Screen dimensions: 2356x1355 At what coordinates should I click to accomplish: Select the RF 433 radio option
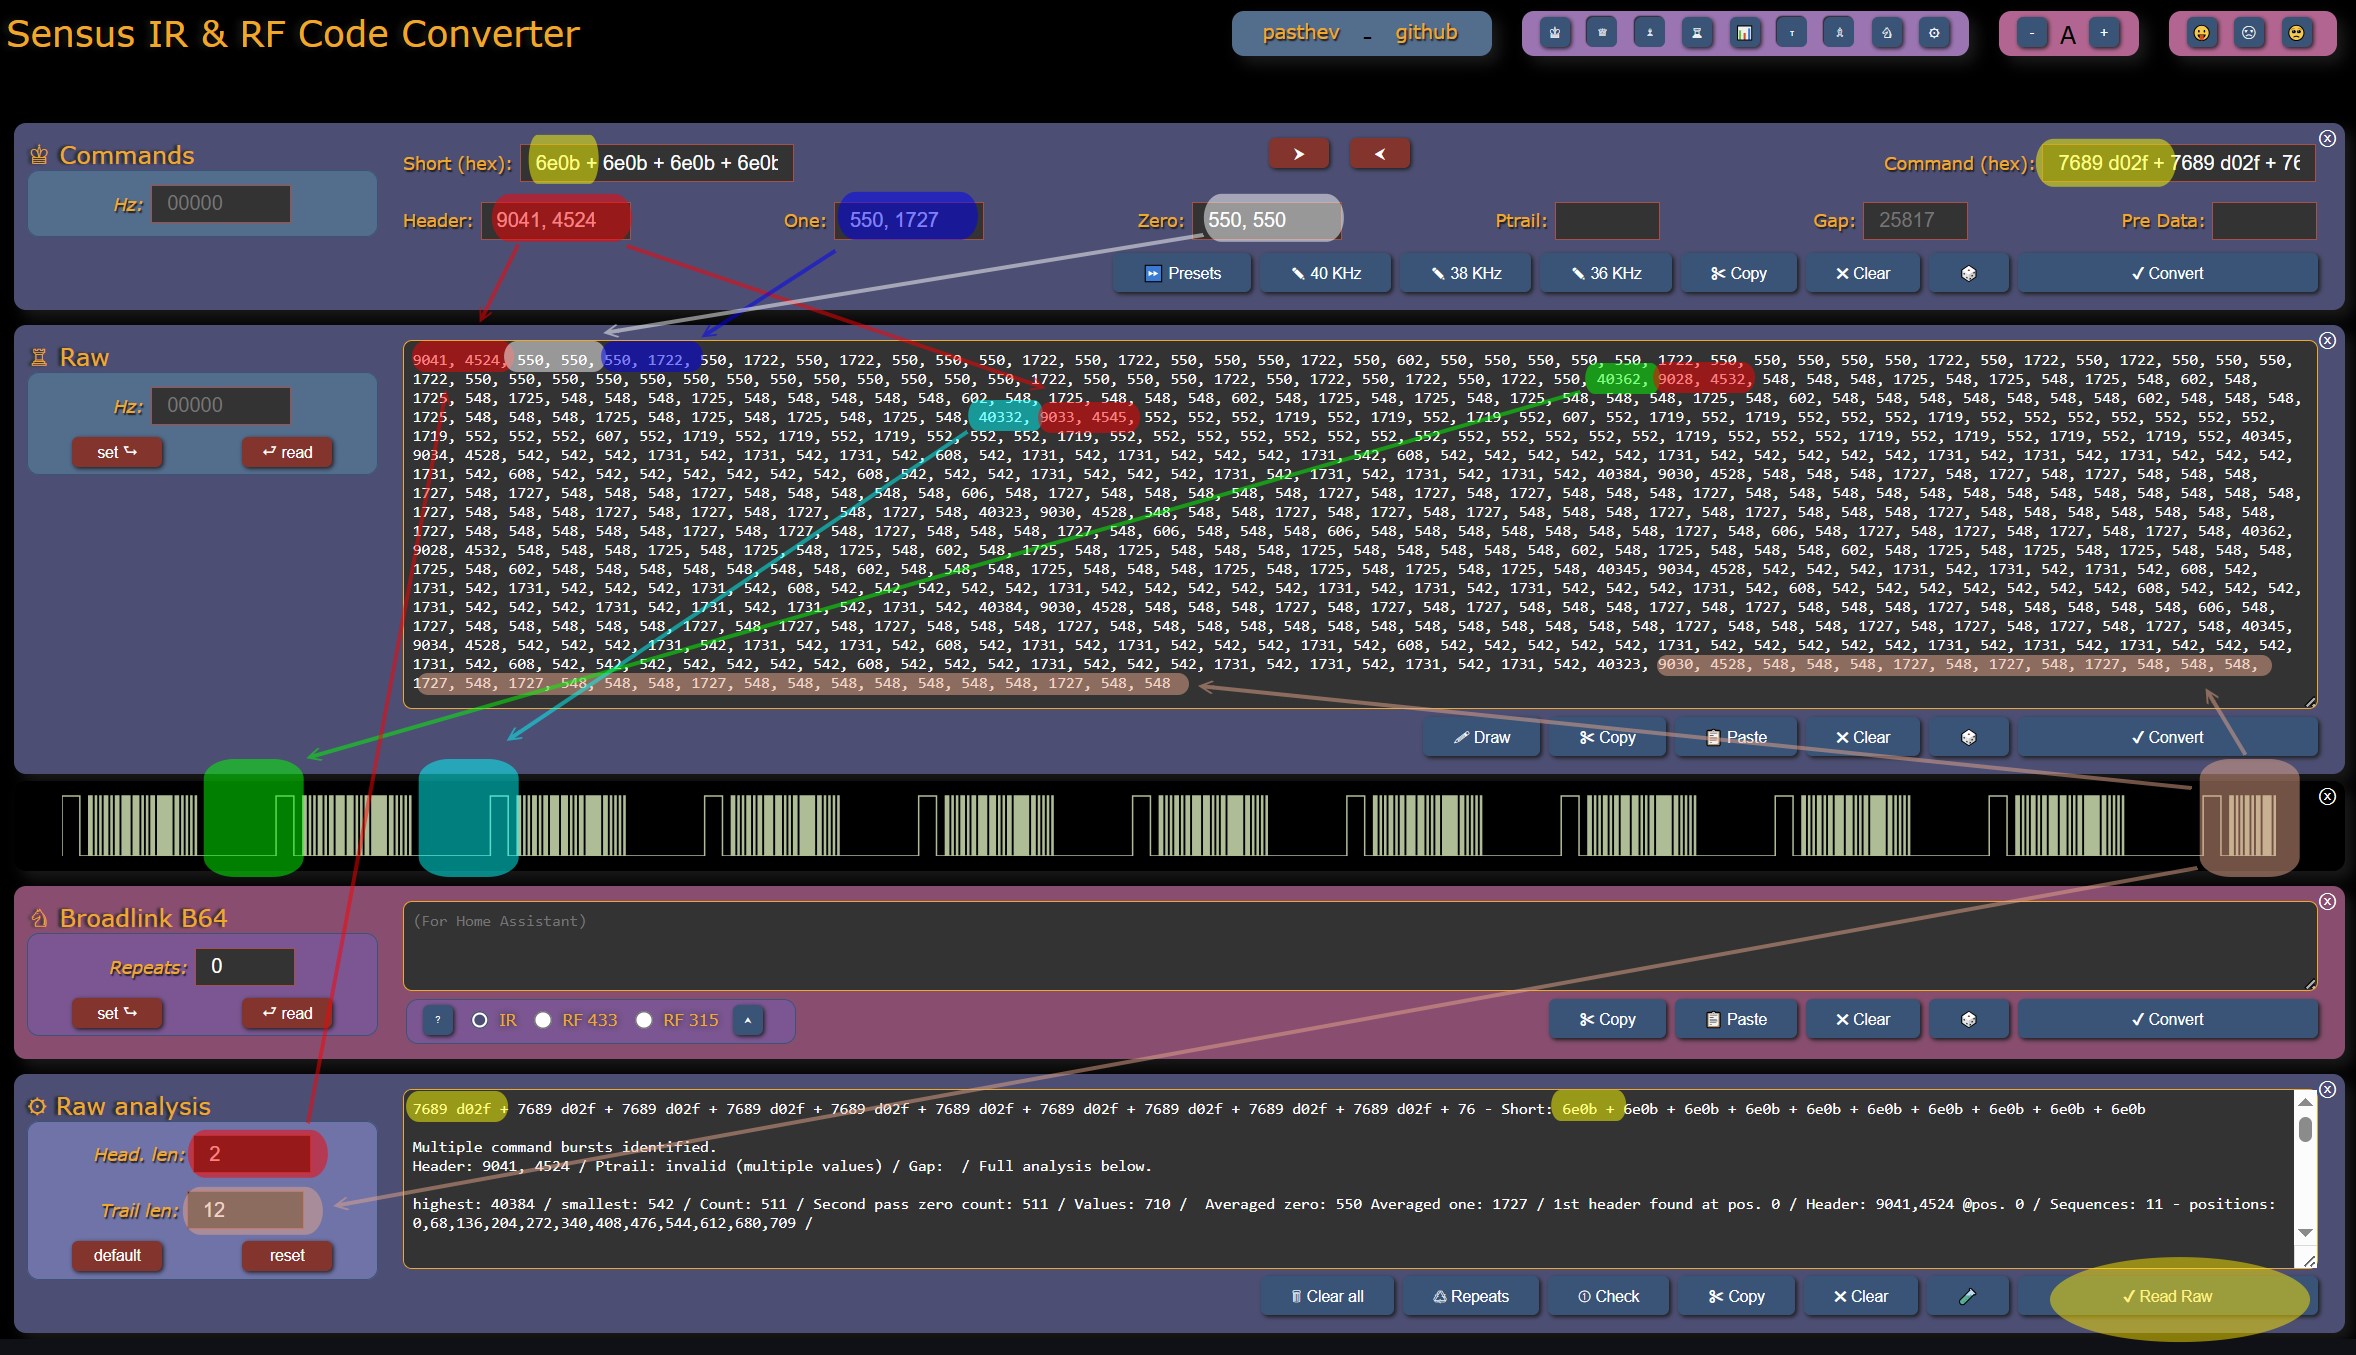(543, 1020)
